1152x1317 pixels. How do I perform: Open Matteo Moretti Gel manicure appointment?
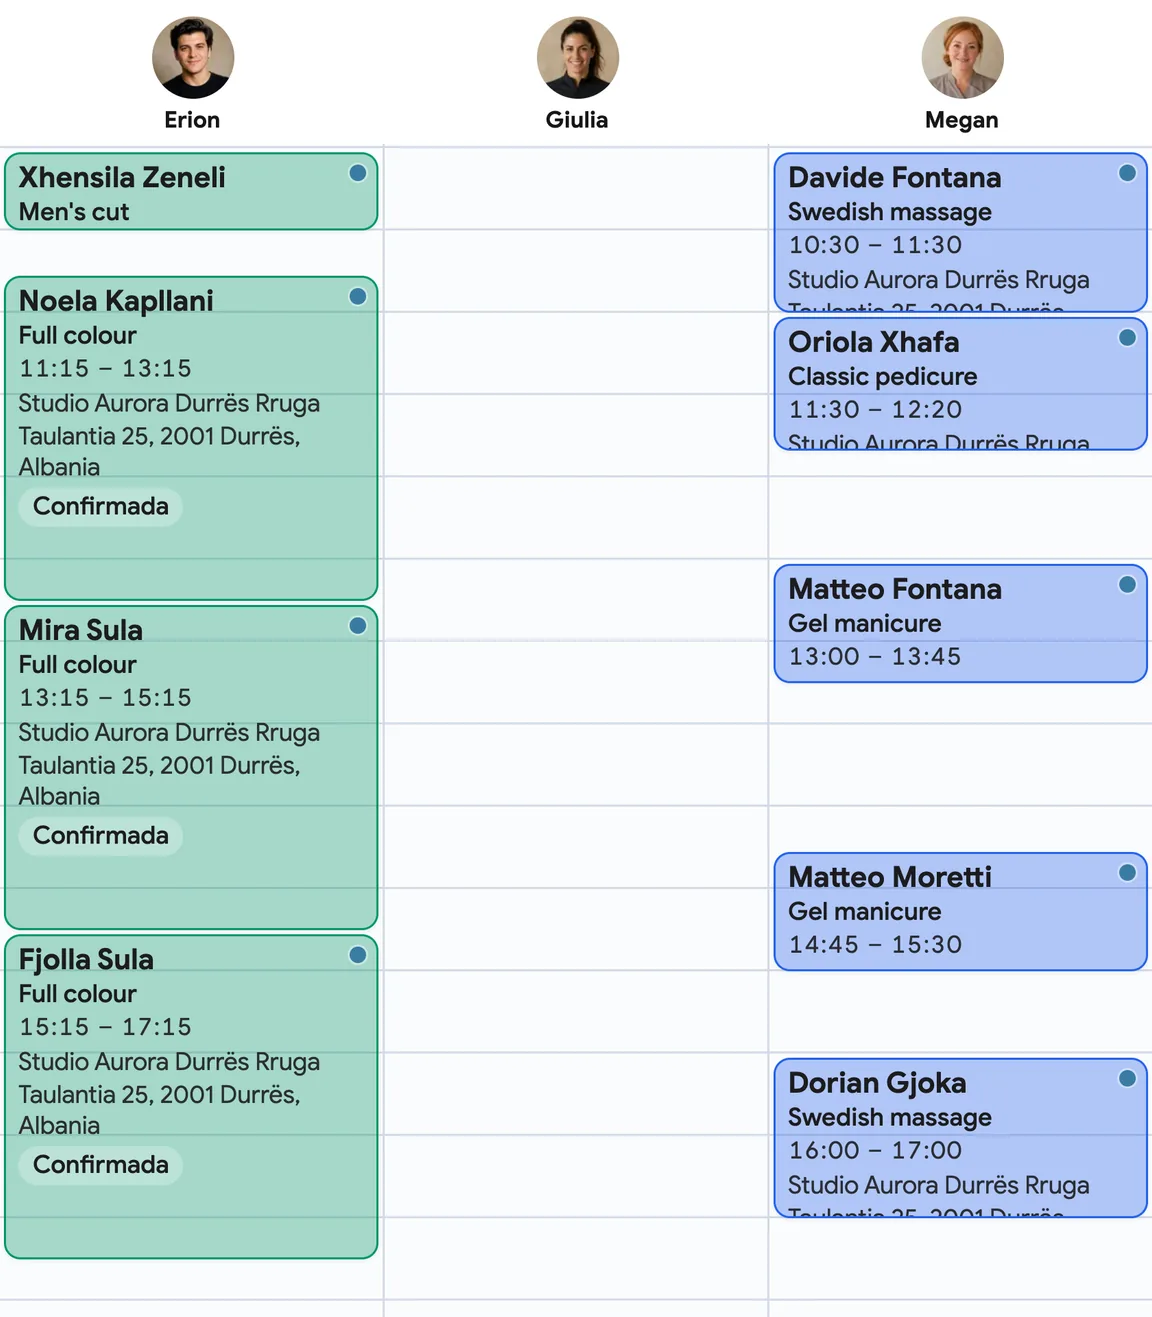point(961,911)
